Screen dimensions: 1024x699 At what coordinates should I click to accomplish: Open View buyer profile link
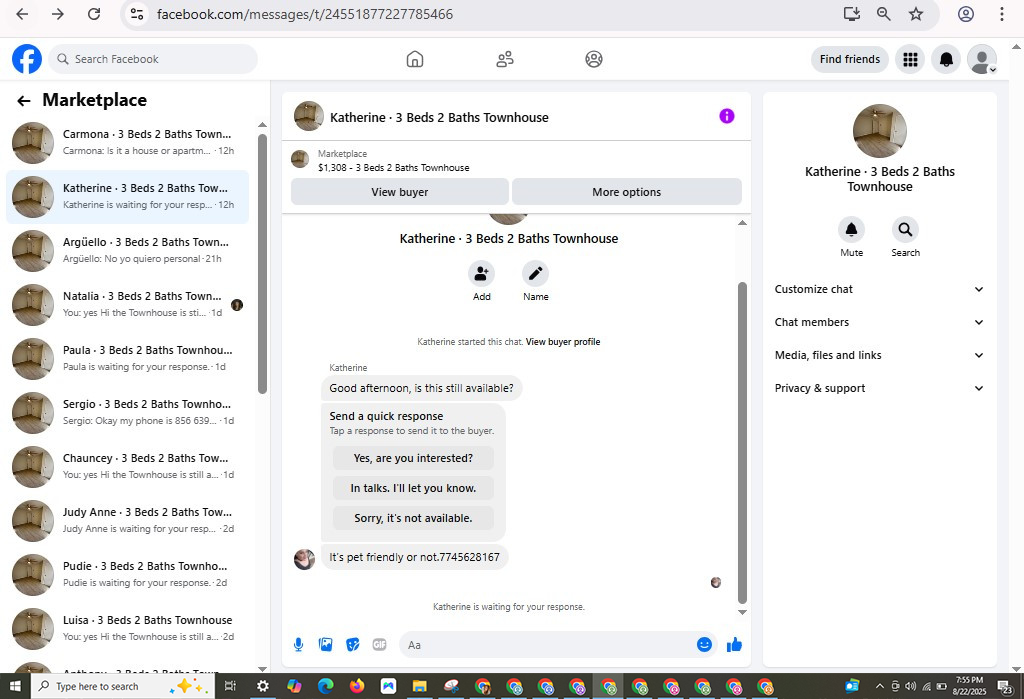[x=563, y=342]
